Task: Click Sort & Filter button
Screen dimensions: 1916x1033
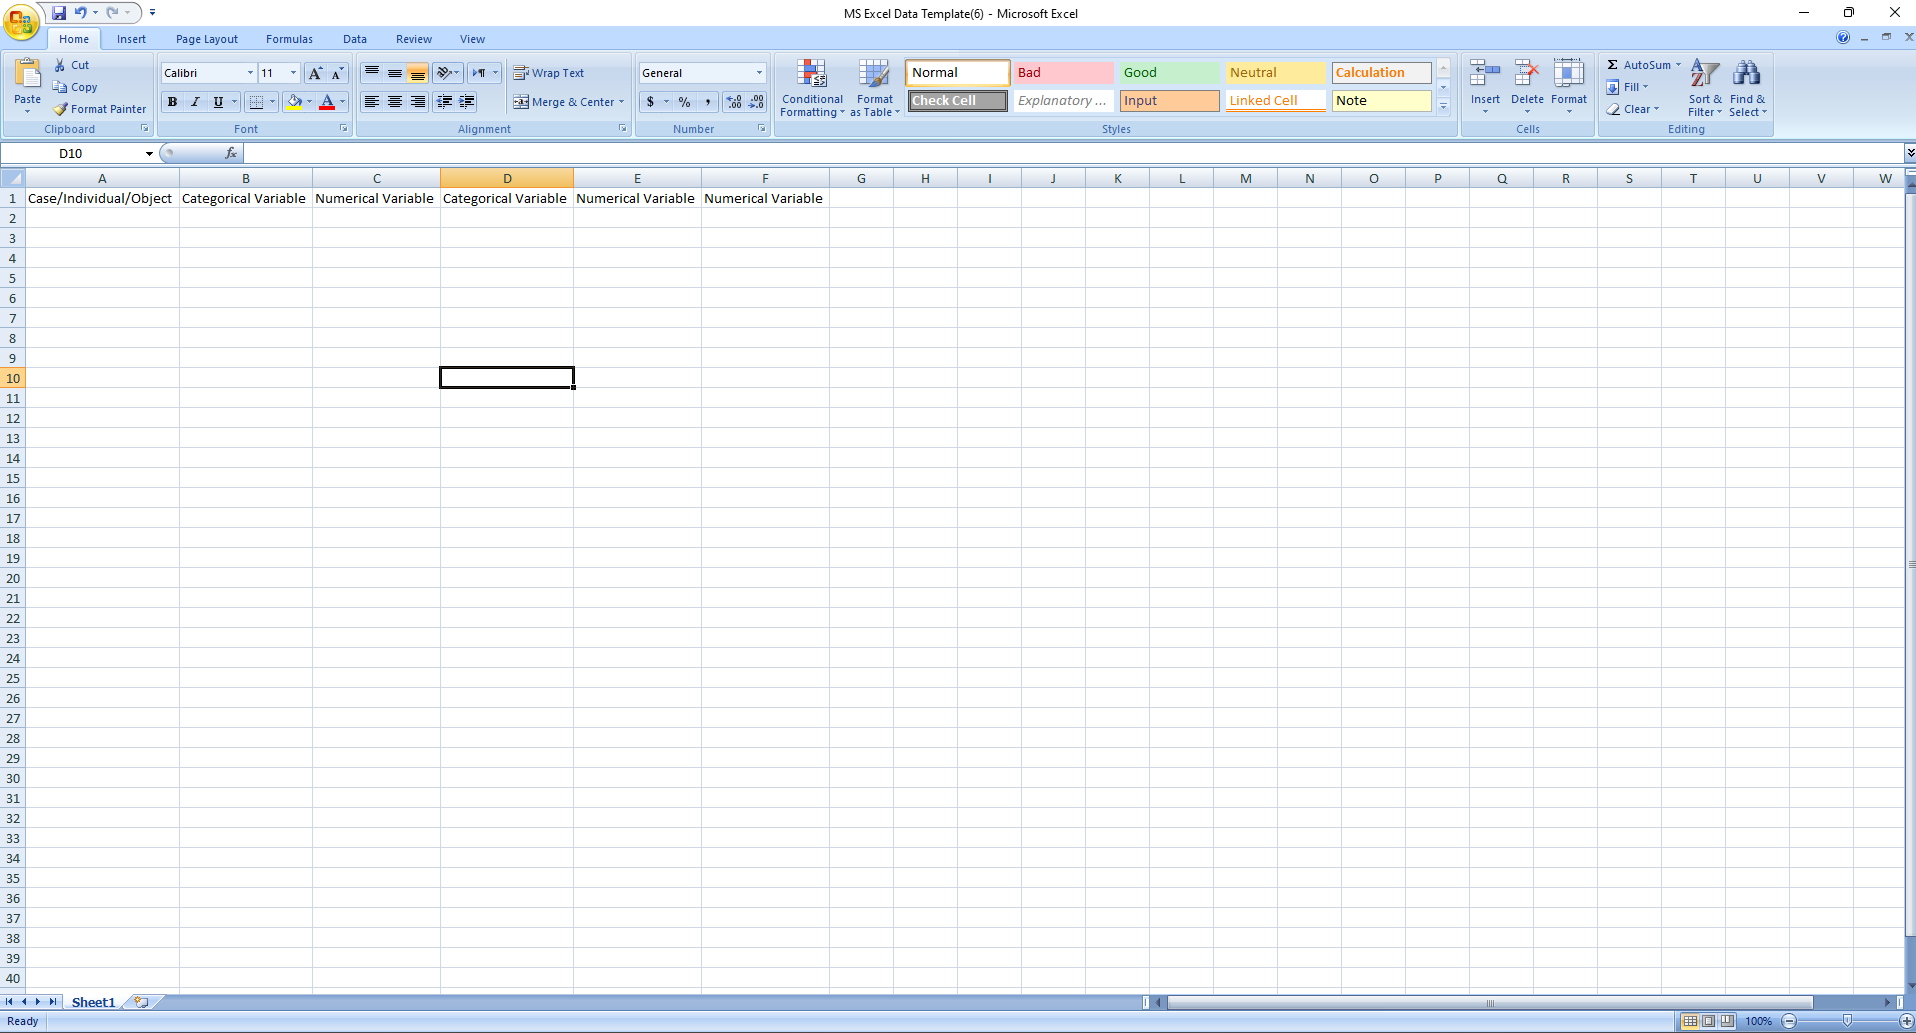Action: pos(1705,88)
